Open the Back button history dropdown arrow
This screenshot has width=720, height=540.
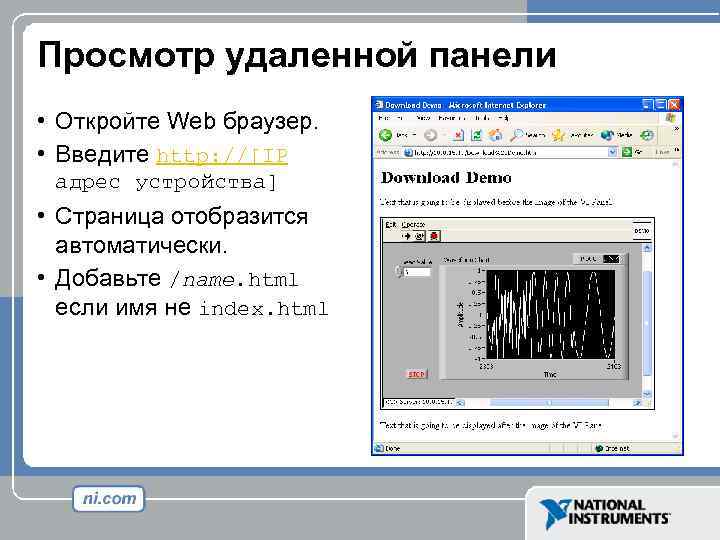[414, 135]
